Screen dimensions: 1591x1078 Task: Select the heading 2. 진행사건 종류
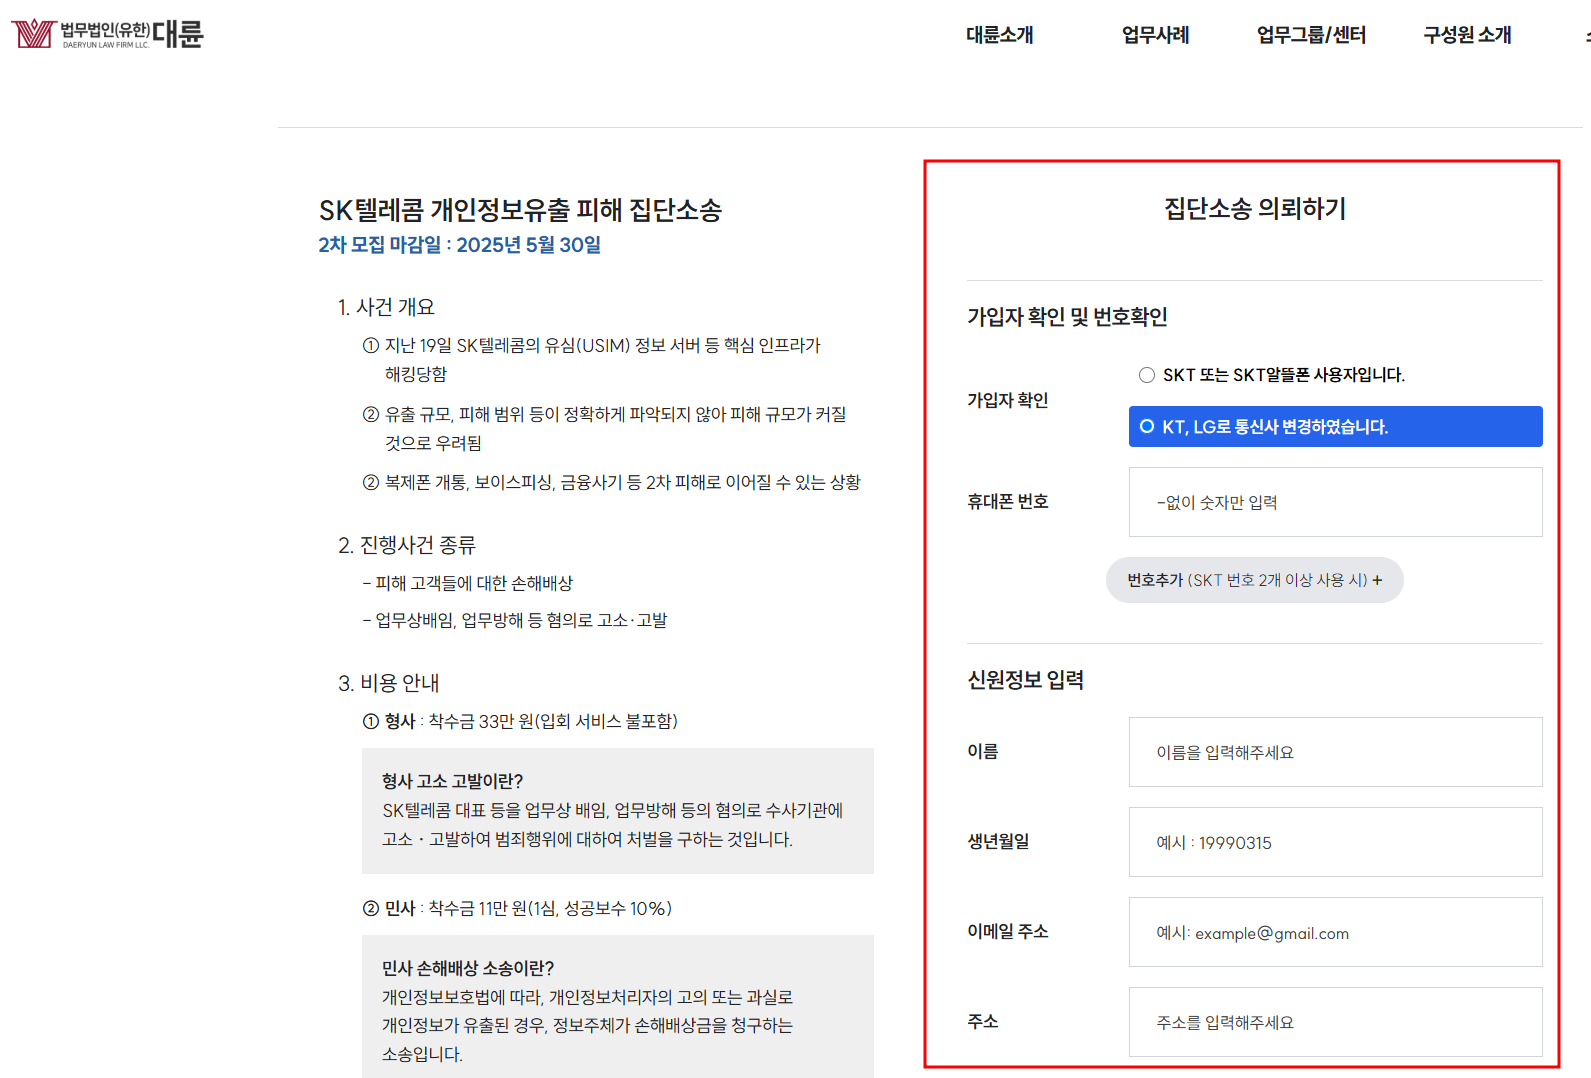tap(406, 545)
